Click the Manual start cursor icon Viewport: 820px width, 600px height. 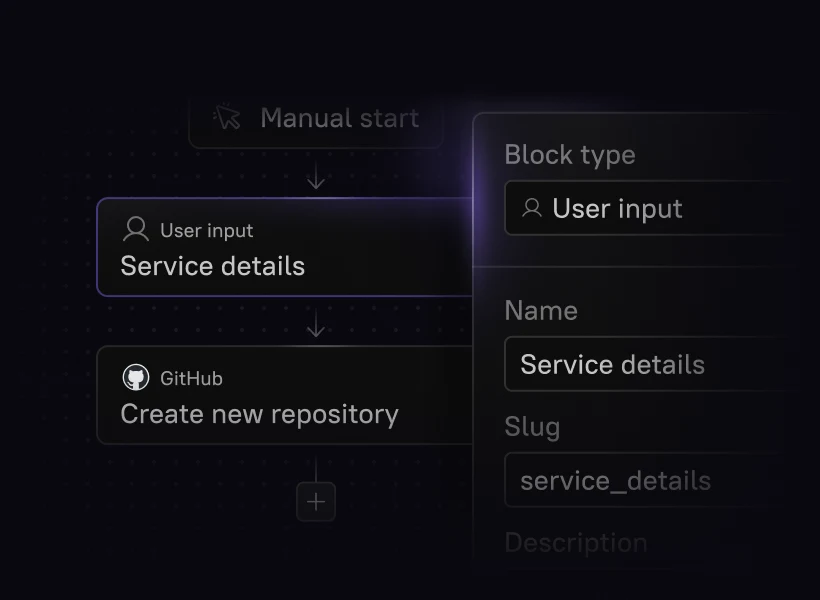tap(228, 118)
